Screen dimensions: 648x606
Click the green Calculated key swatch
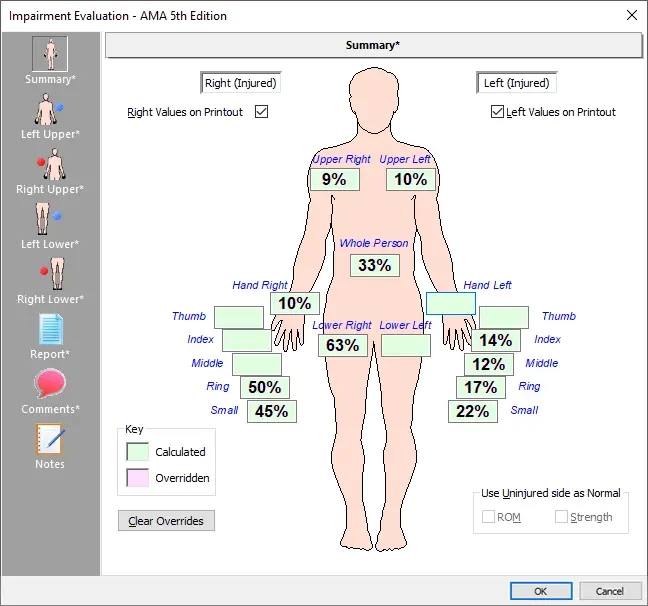pos(138,452)
